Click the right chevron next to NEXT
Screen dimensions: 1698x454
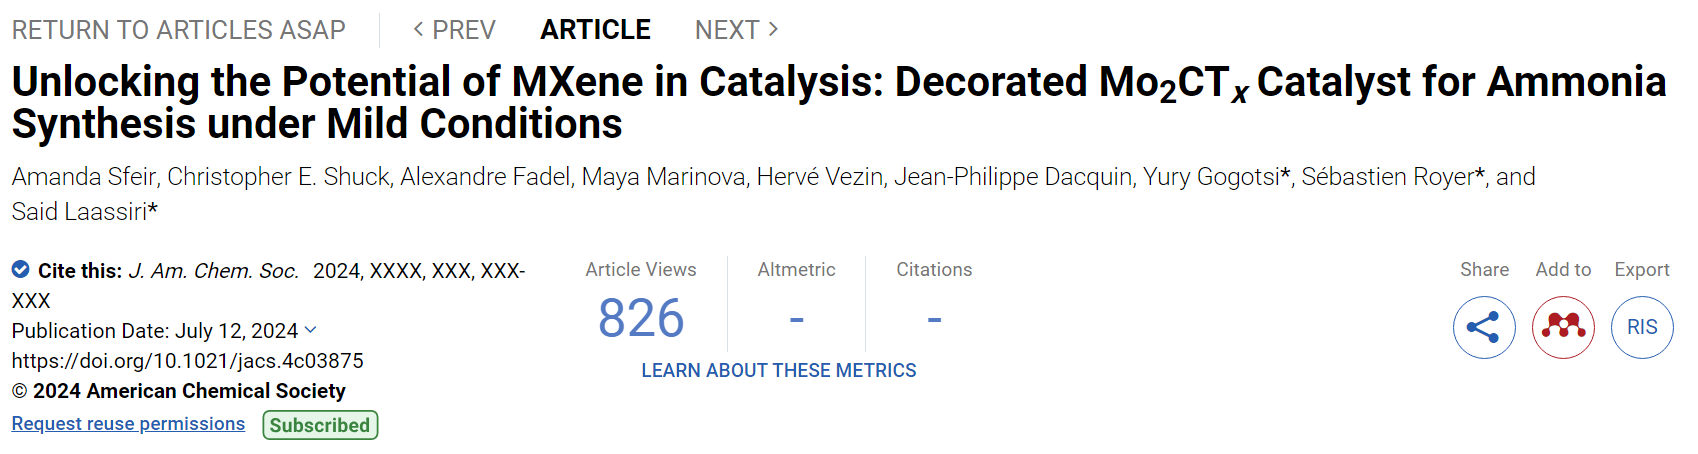[773, 29]
